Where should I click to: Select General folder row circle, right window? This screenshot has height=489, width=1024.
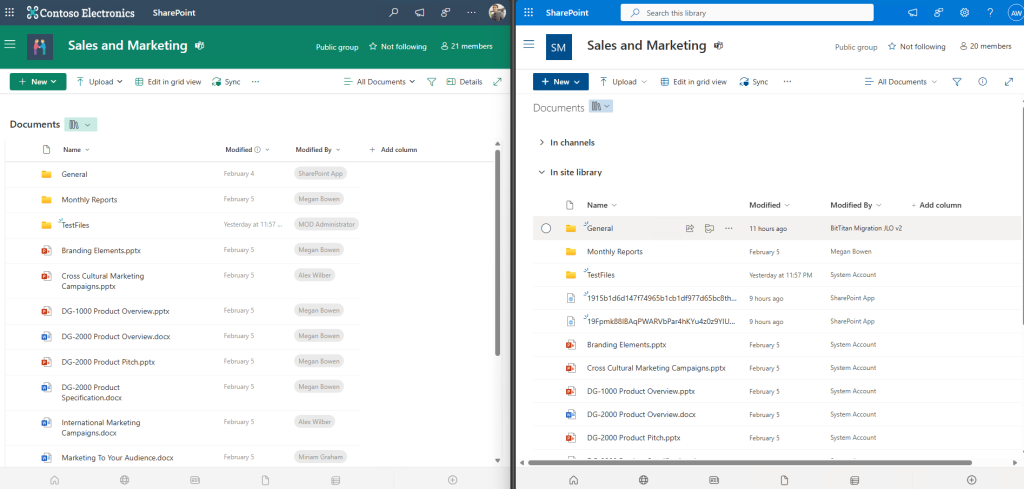(x=546, y=229)
